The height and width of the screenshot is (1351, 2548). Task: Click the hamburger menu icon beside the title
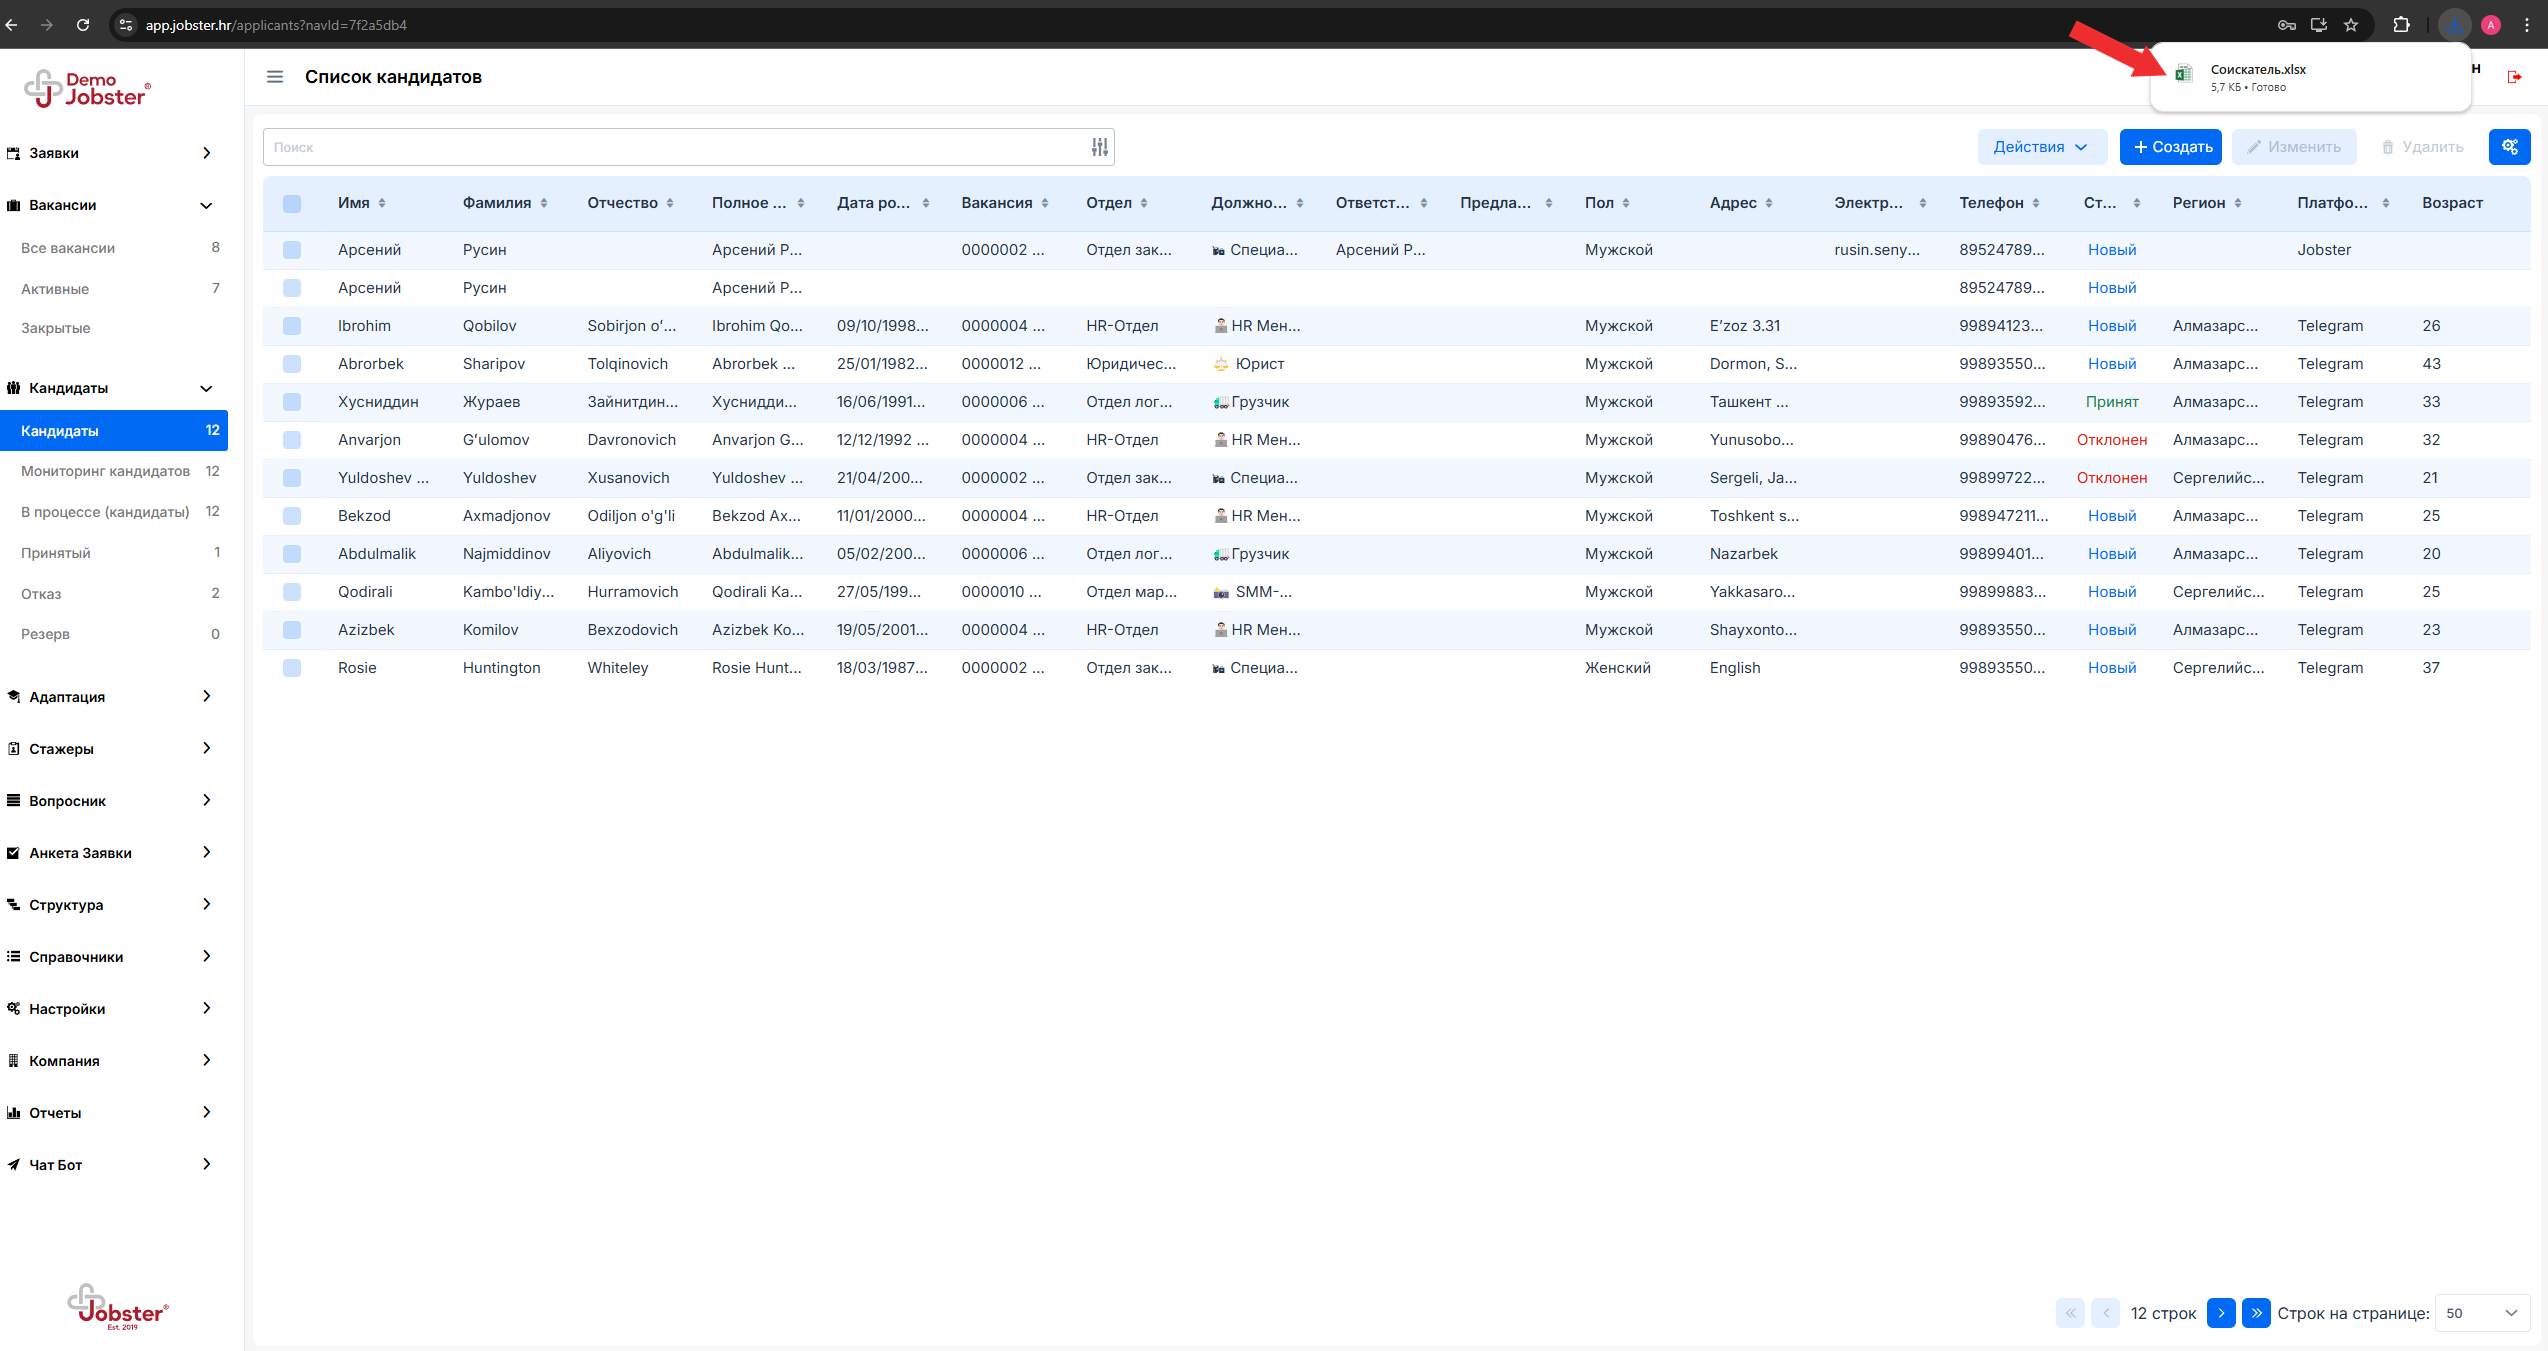[275, 77]
